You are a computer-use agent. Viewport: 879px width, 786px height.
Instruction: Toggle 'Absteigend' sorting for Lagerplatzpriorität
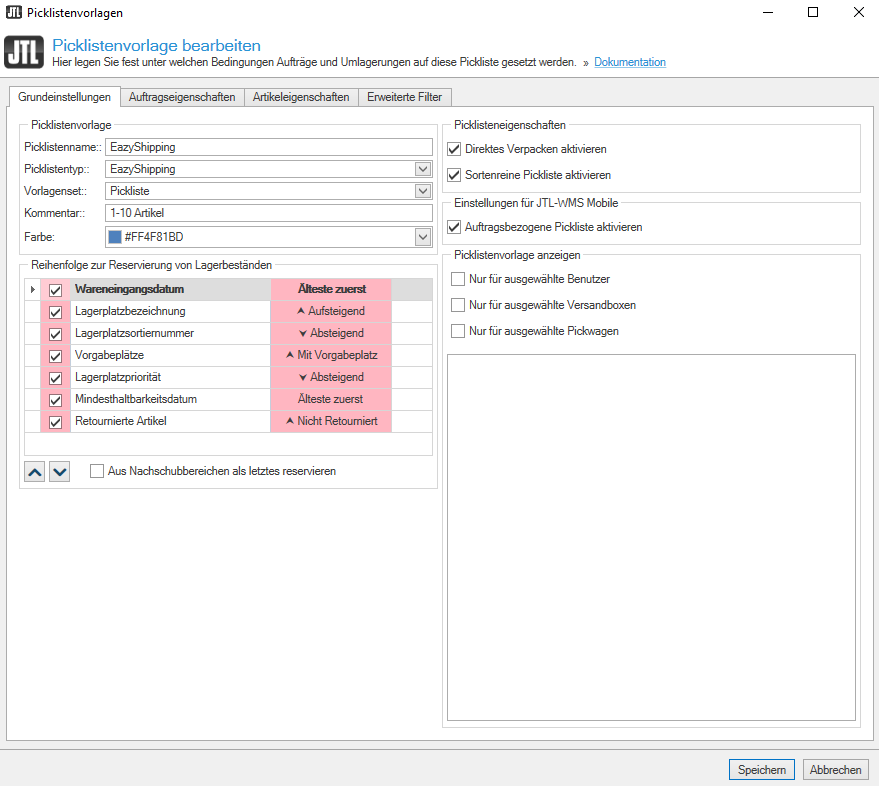click(330, 377)
